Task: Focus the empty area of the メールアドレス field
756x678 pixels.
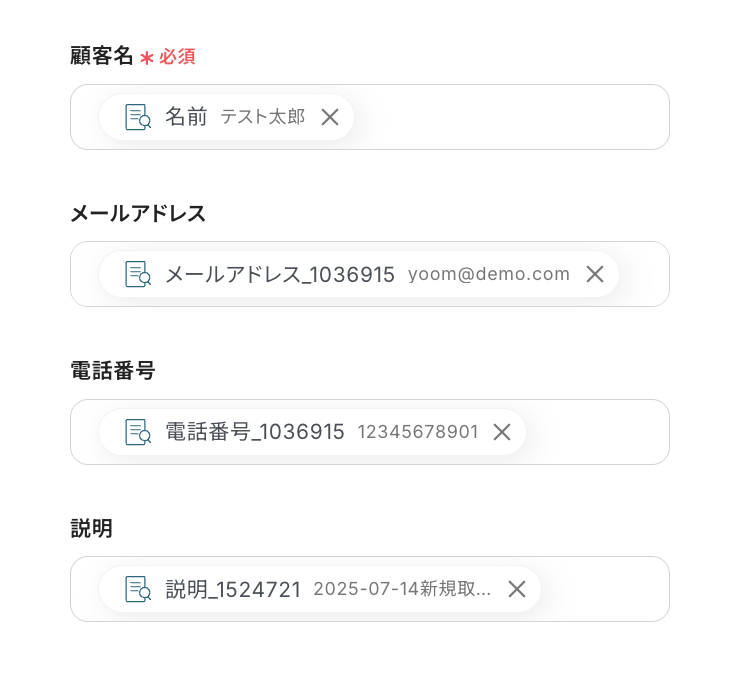Action: (x=643, y=274)
